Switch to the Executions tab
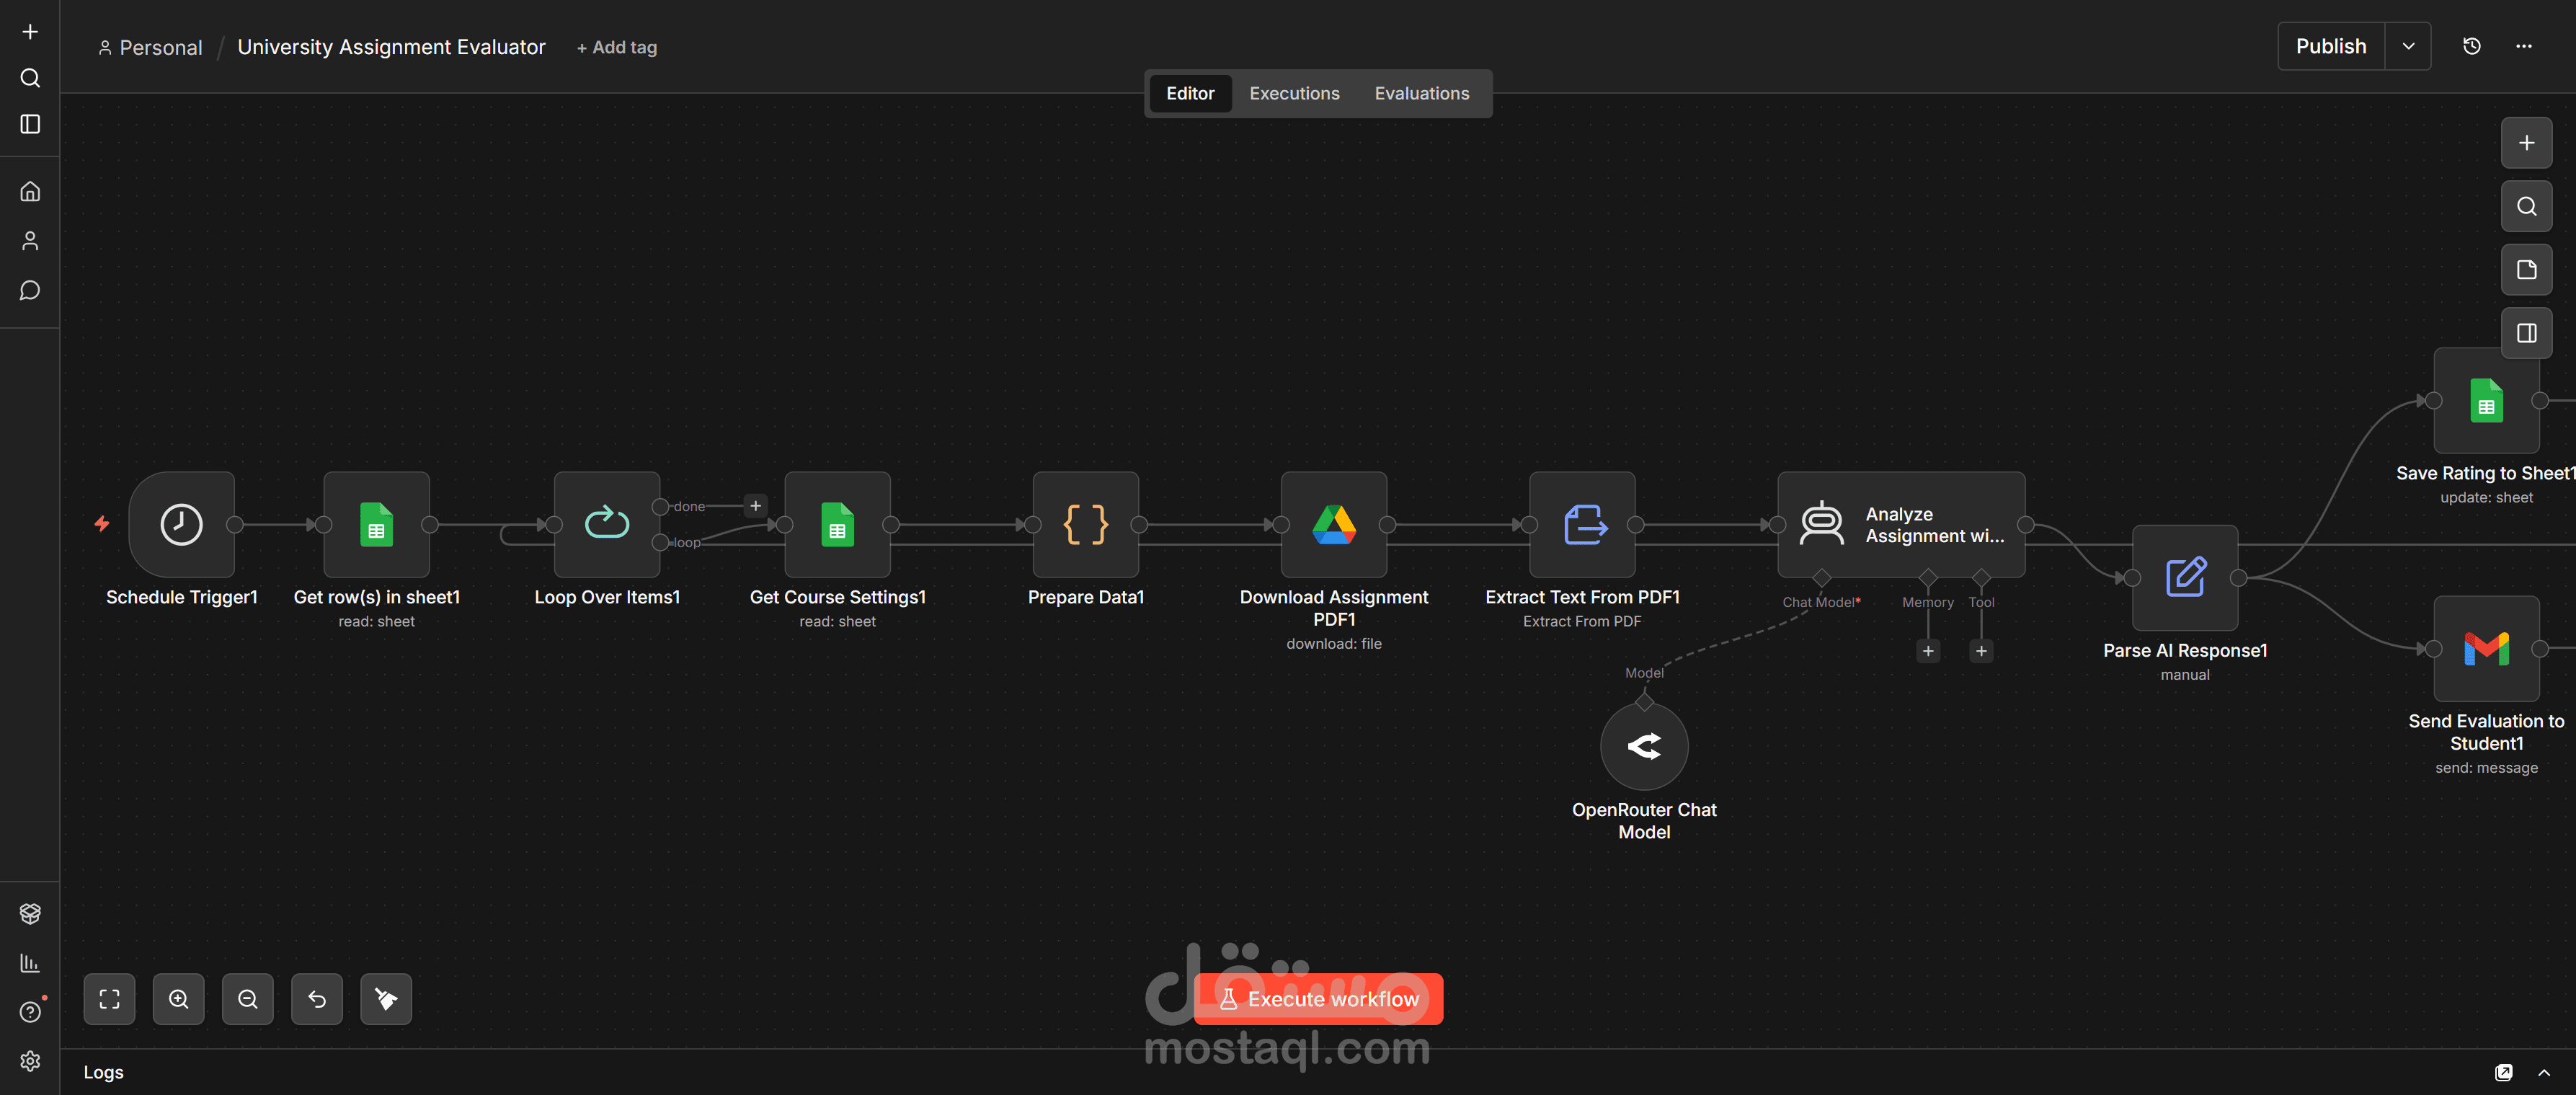The image size is (2576, 1095). (1294, 93)
